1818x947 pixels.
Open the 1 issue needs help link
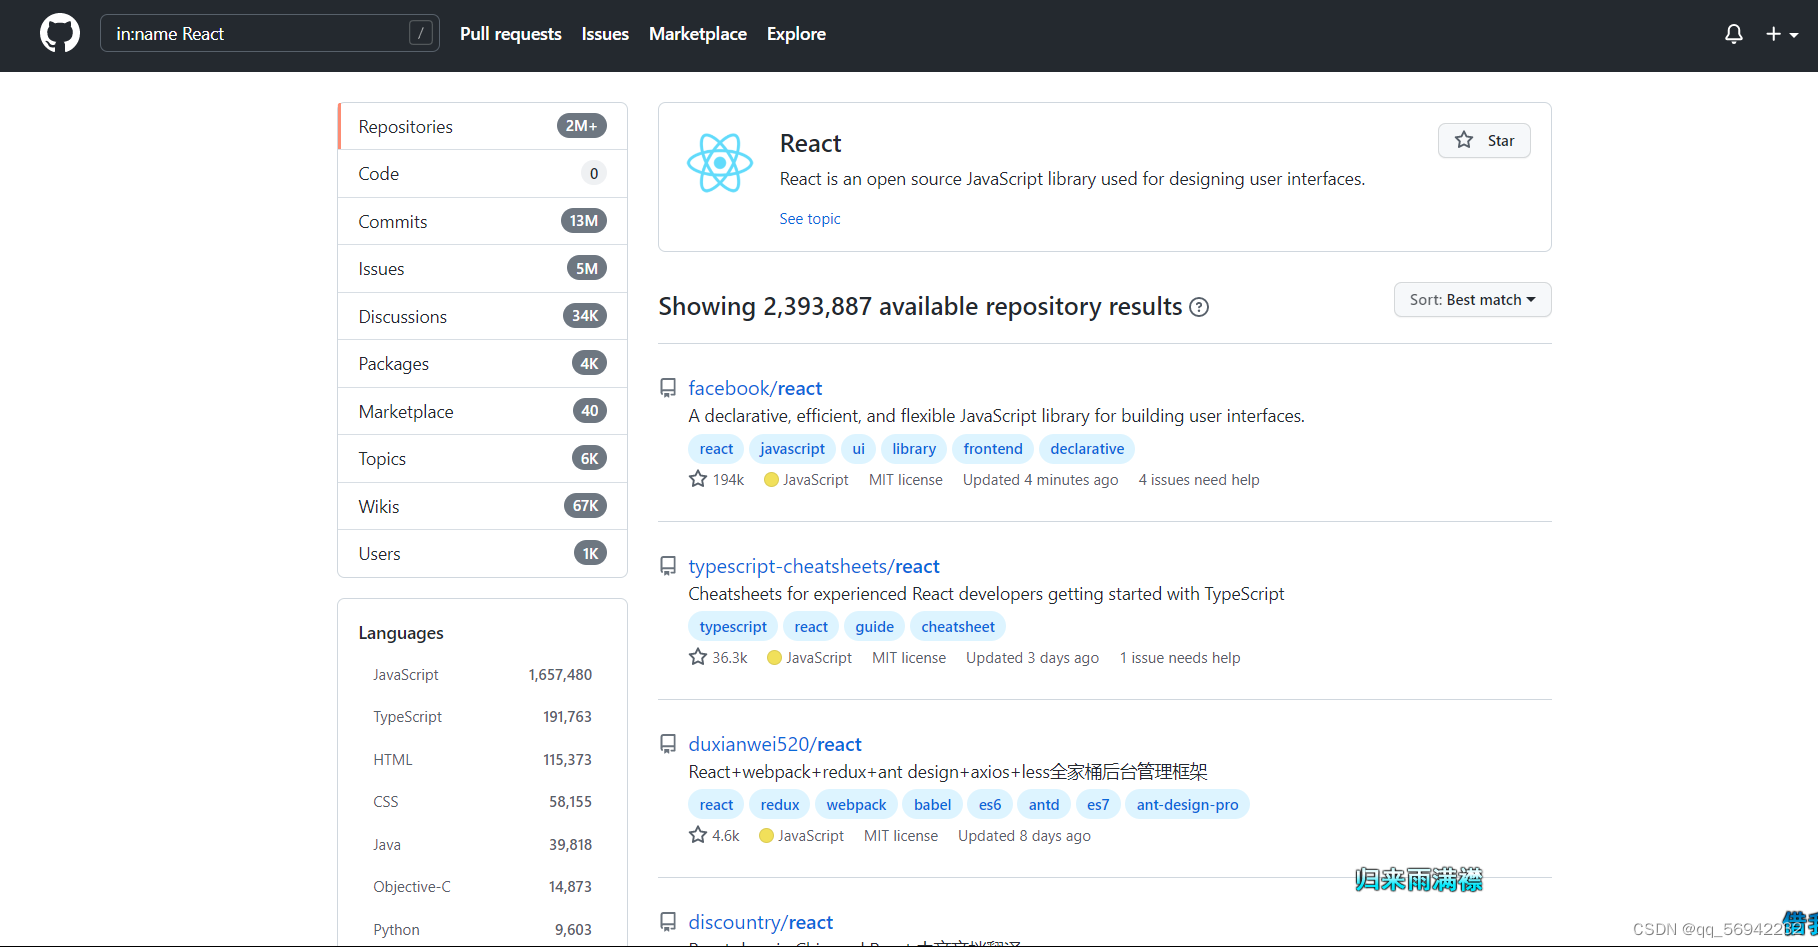(x=1180, y=658)
